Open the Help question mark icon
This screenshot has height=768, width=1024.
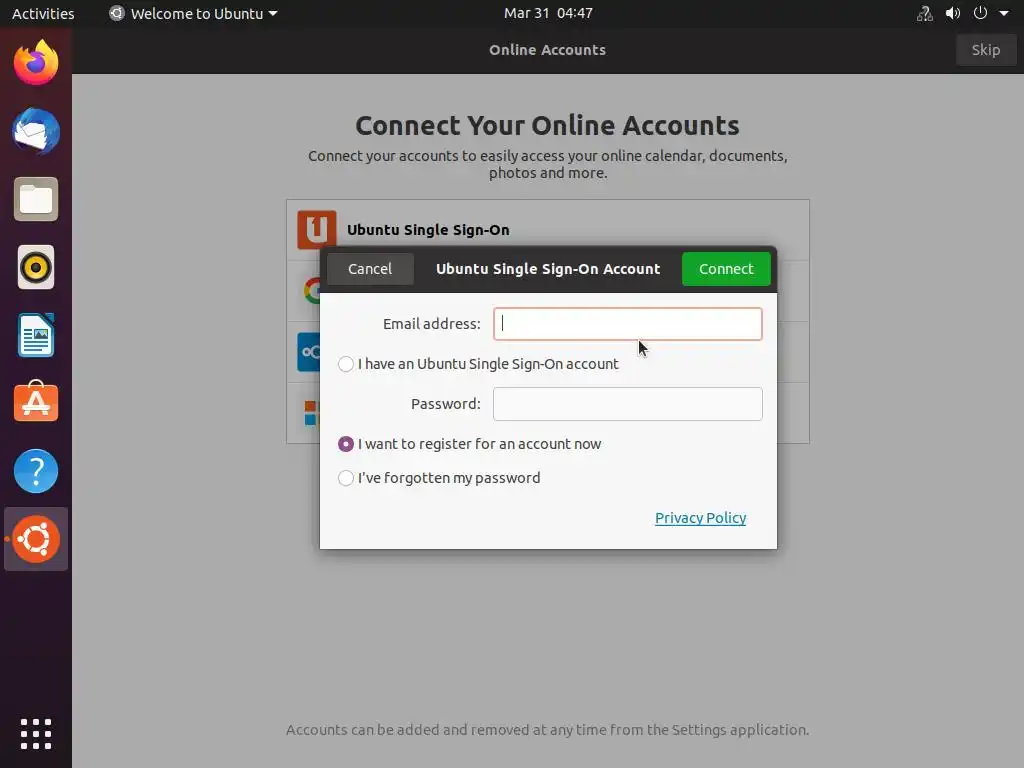pyautogui.click(x=36, y=471)
